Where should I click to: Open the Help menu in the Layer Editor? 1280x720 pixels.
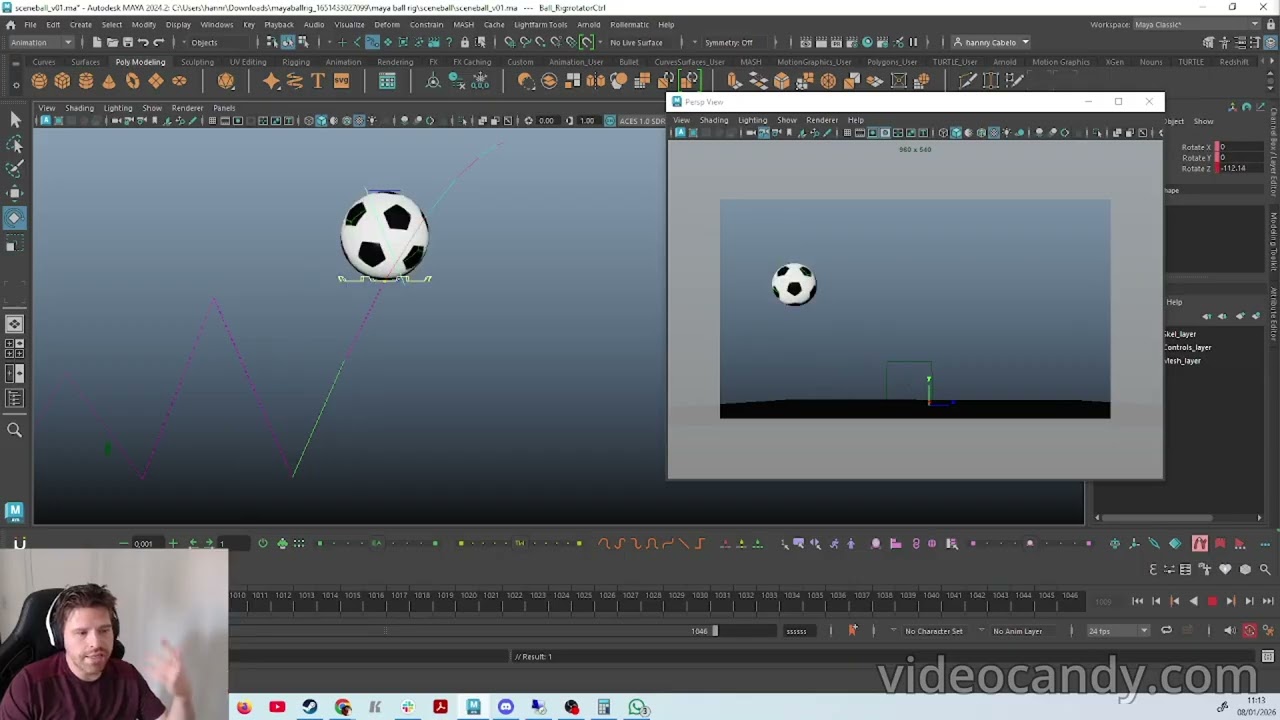1174,302
